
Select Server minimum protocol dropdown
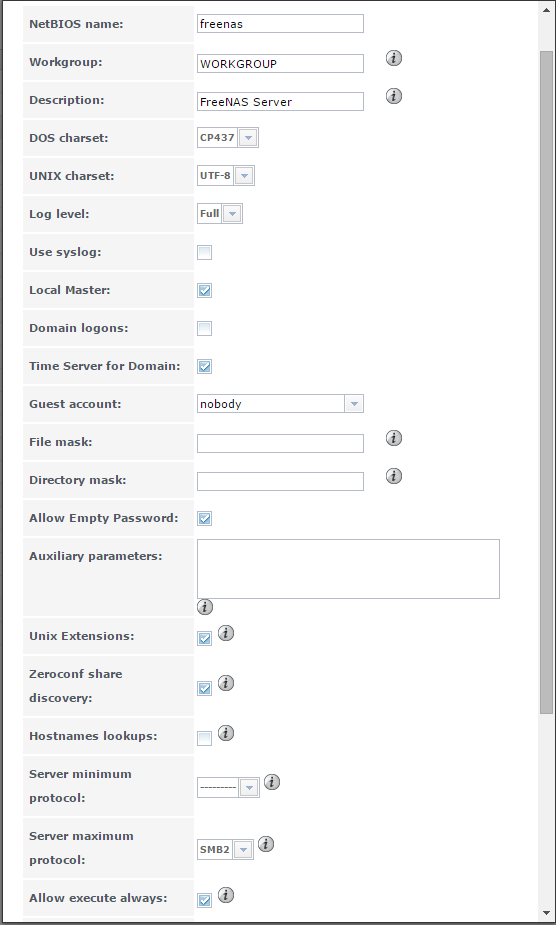(x=228, y=788)
